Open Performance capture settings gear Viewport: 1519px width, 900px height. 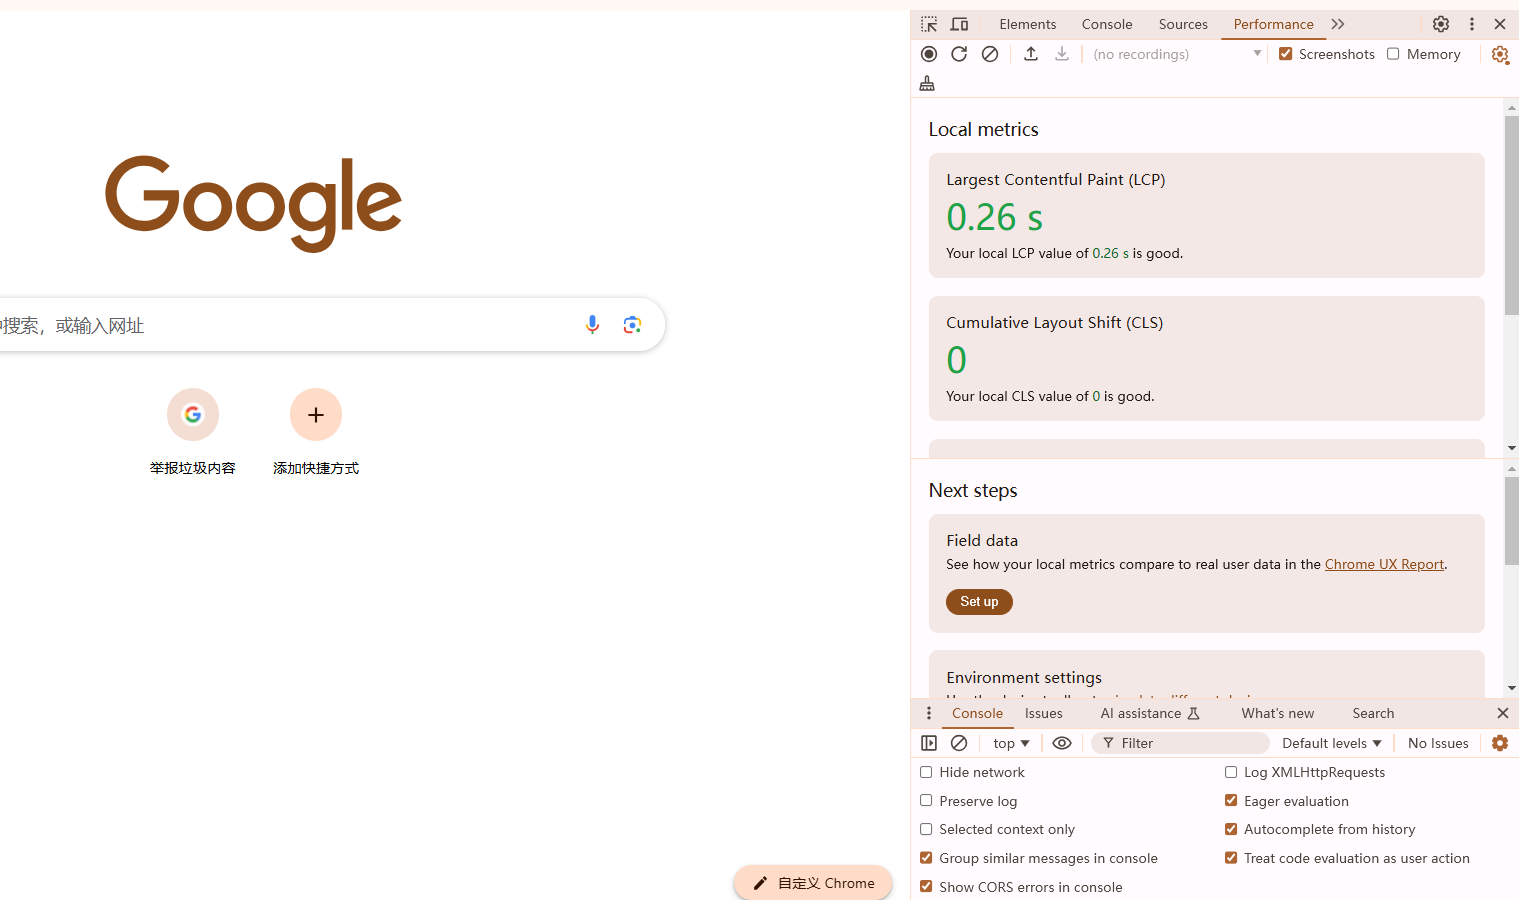[x=1500, y=55]
